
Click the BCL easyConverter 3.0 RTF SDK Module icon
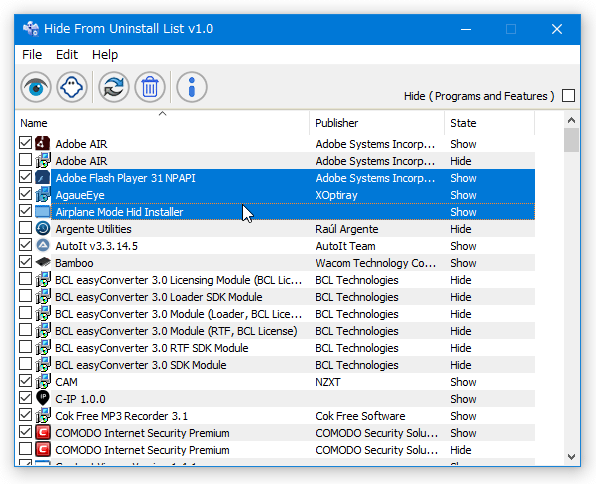tap(43, 348)
